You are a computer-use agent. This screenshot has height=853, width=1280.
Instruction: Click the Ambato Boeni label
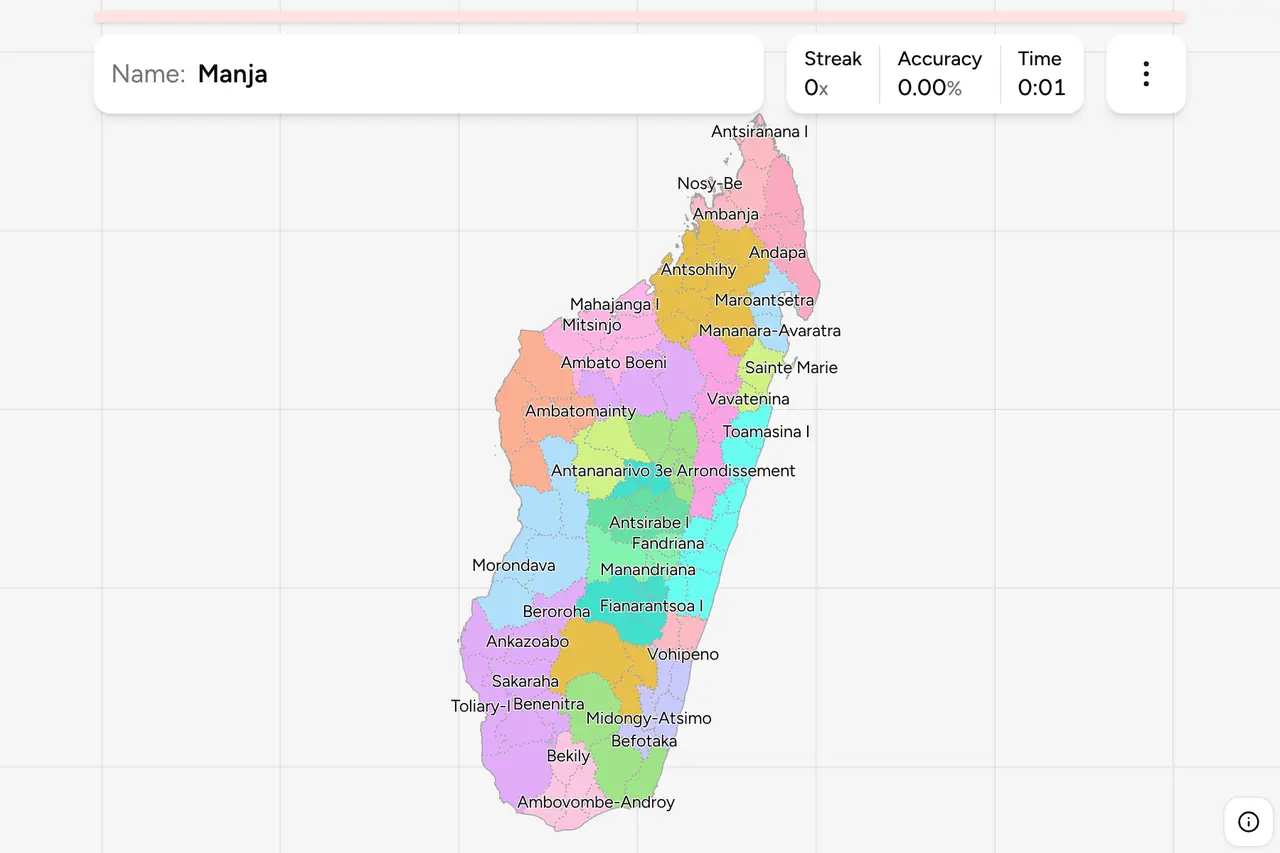(614, 362)
